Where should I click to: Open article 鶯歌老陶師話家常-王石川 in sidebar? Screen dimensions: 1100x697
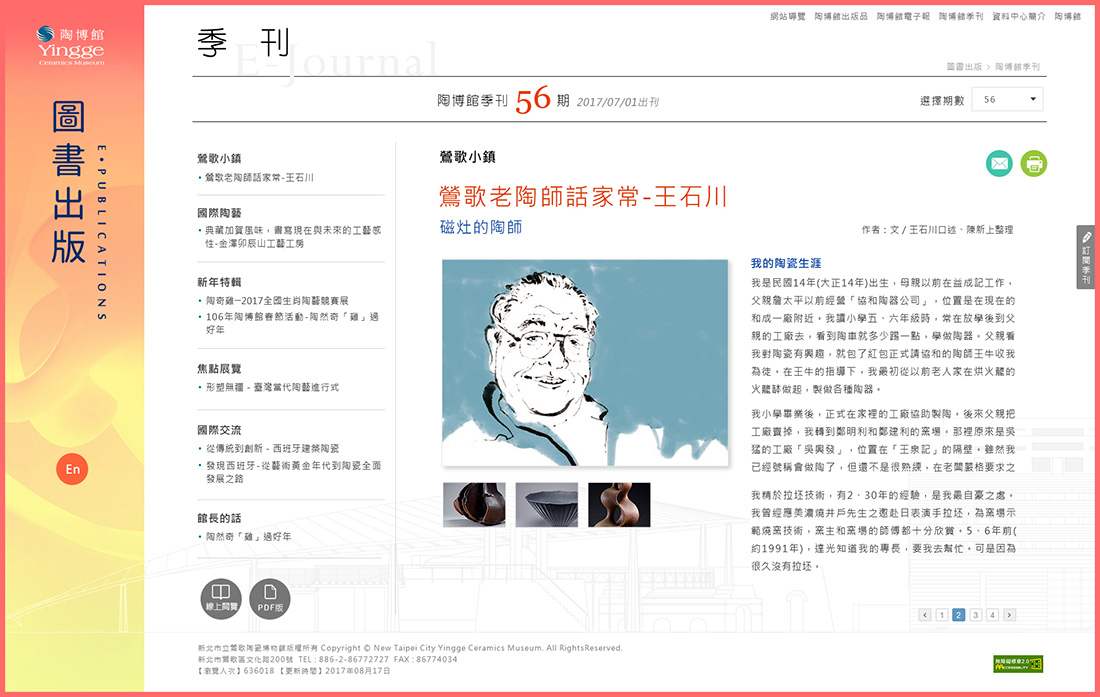[x=260, y=178]
